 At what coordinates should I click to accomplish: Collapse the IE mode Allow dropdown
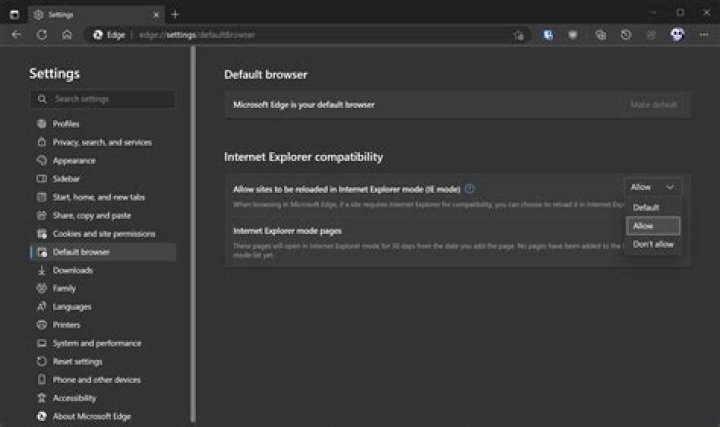coord(652,187)
